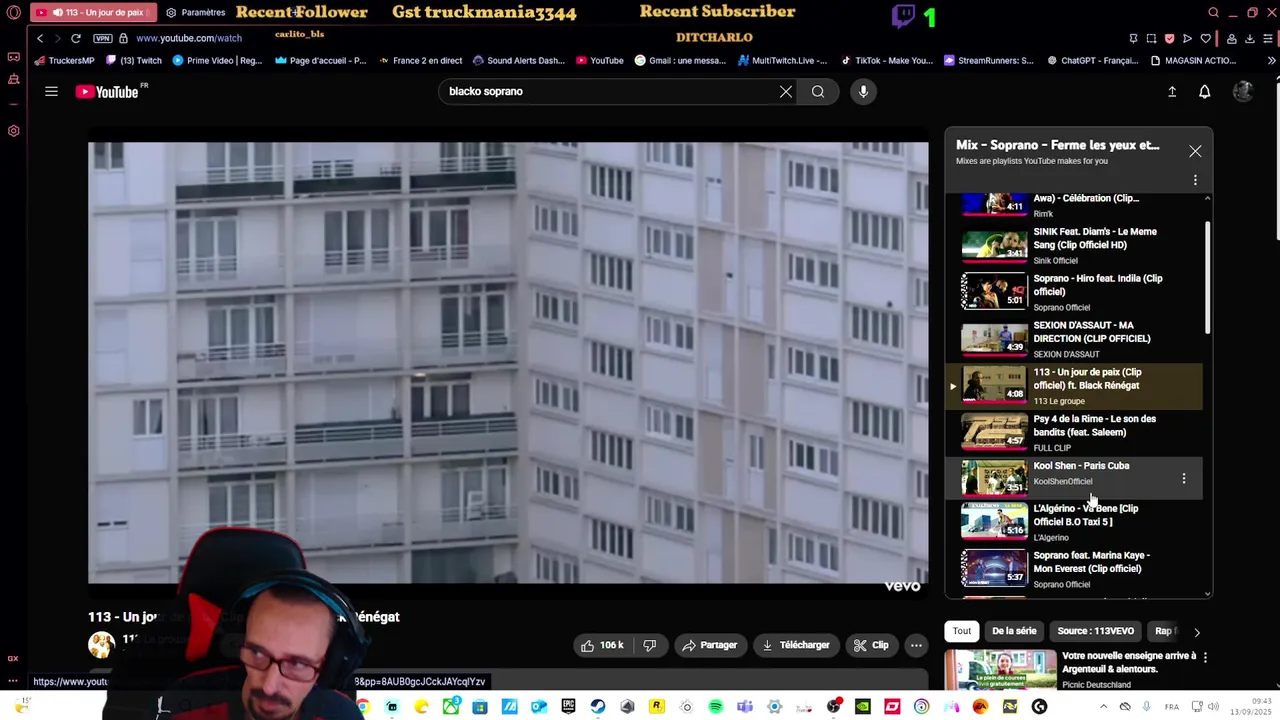Image resolution: width=1280 pixels, height=720 pixels.
Task: Open the (13) Twitch bookmark
Action: (x=133, y=60)
